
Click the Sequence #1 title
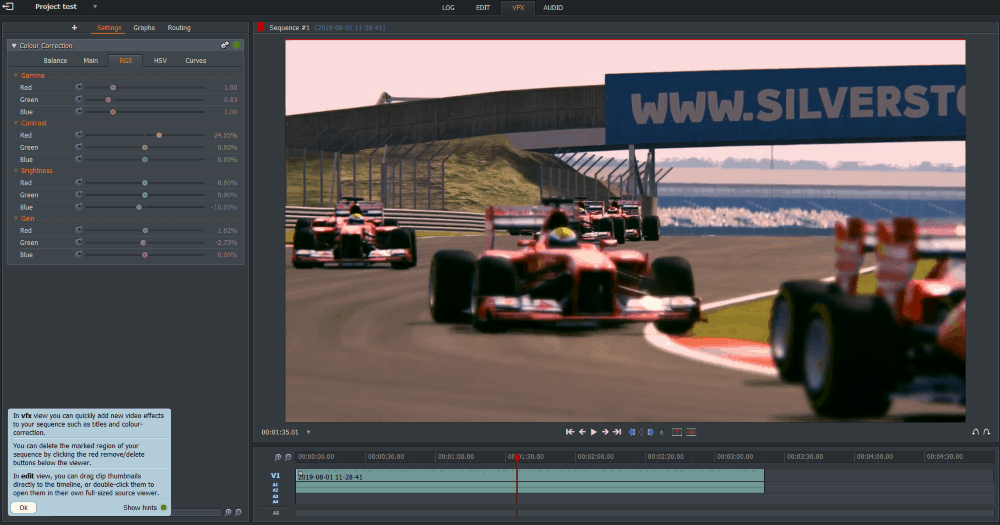click(290, 27)
